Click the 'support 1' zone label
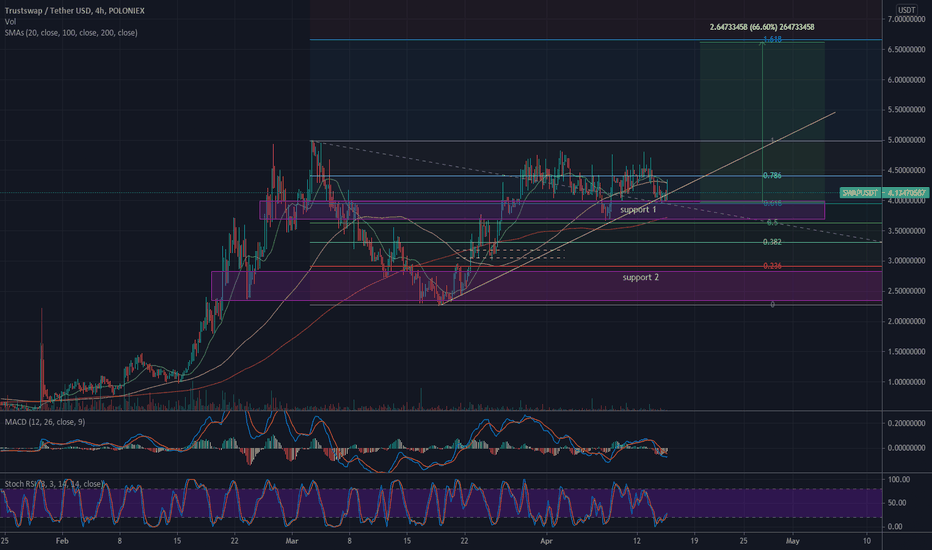Viewport: 932px width, 550px height. coord(638,210)
